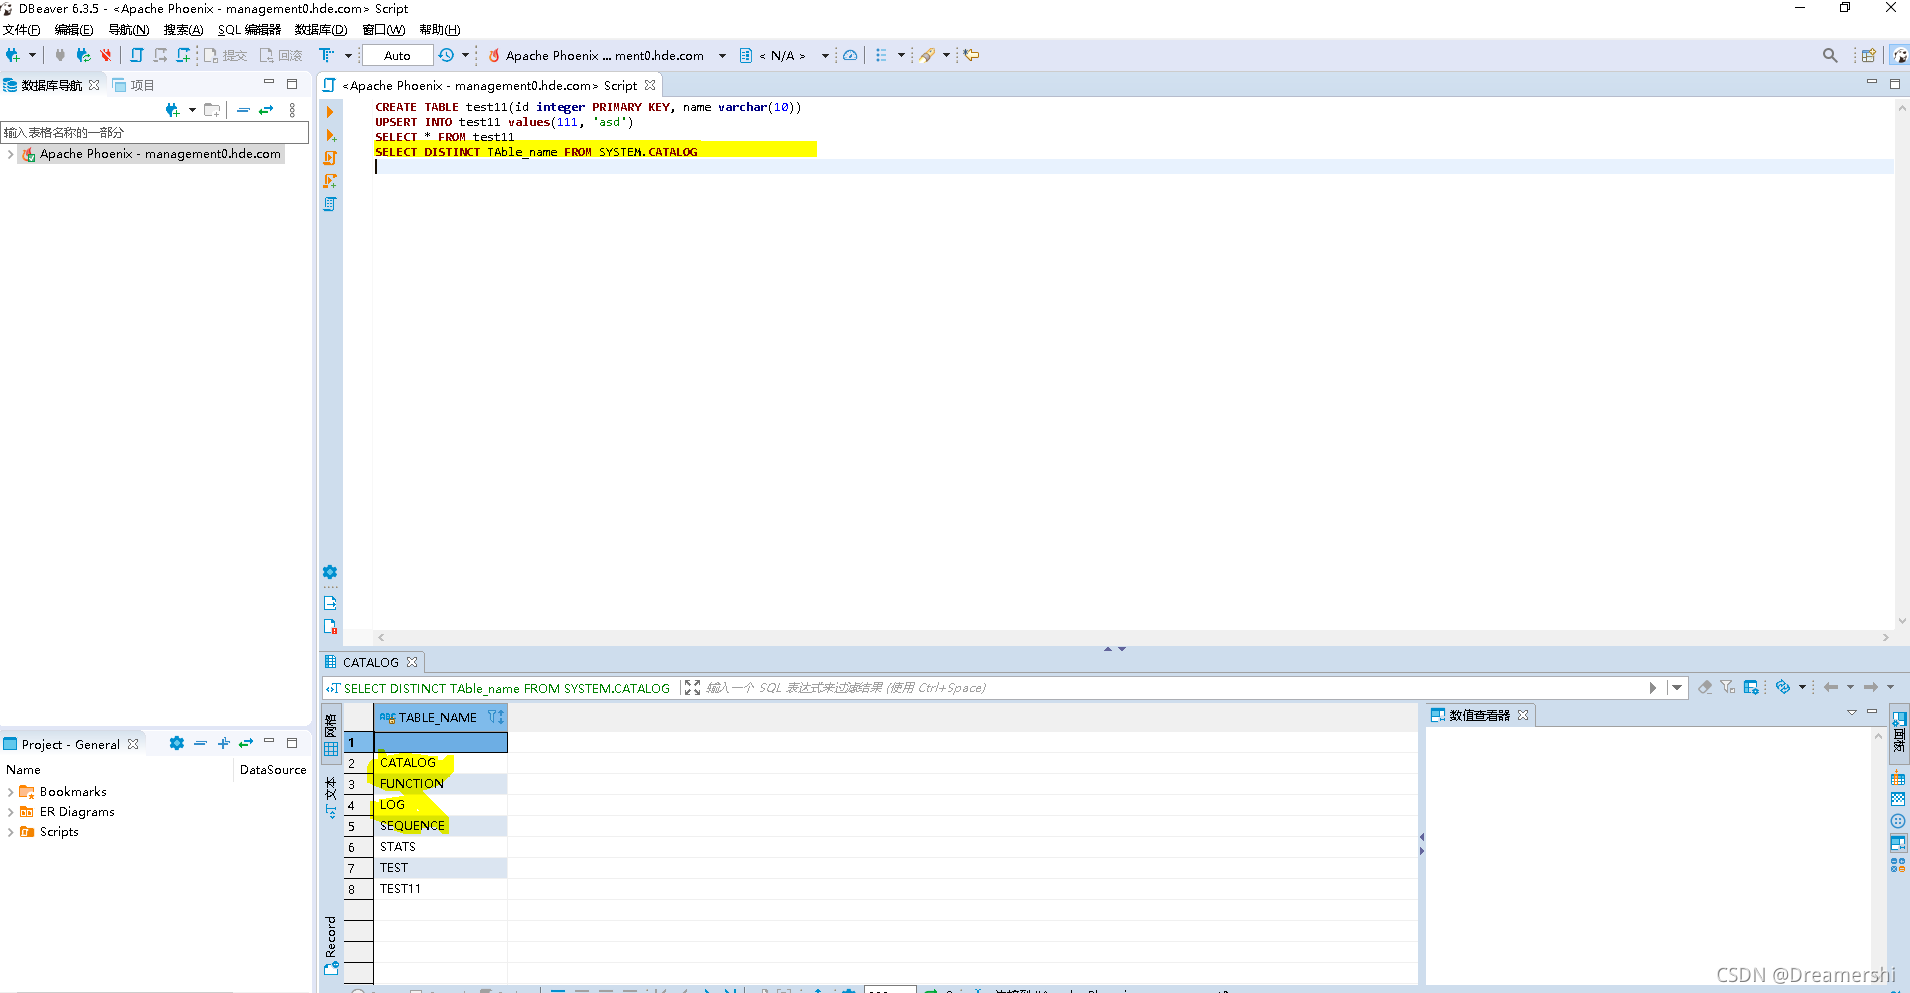The image size is (1910, 993).
Task: Click the dashboard gauge icon in toolbar
Action: [x=850, y=55]
